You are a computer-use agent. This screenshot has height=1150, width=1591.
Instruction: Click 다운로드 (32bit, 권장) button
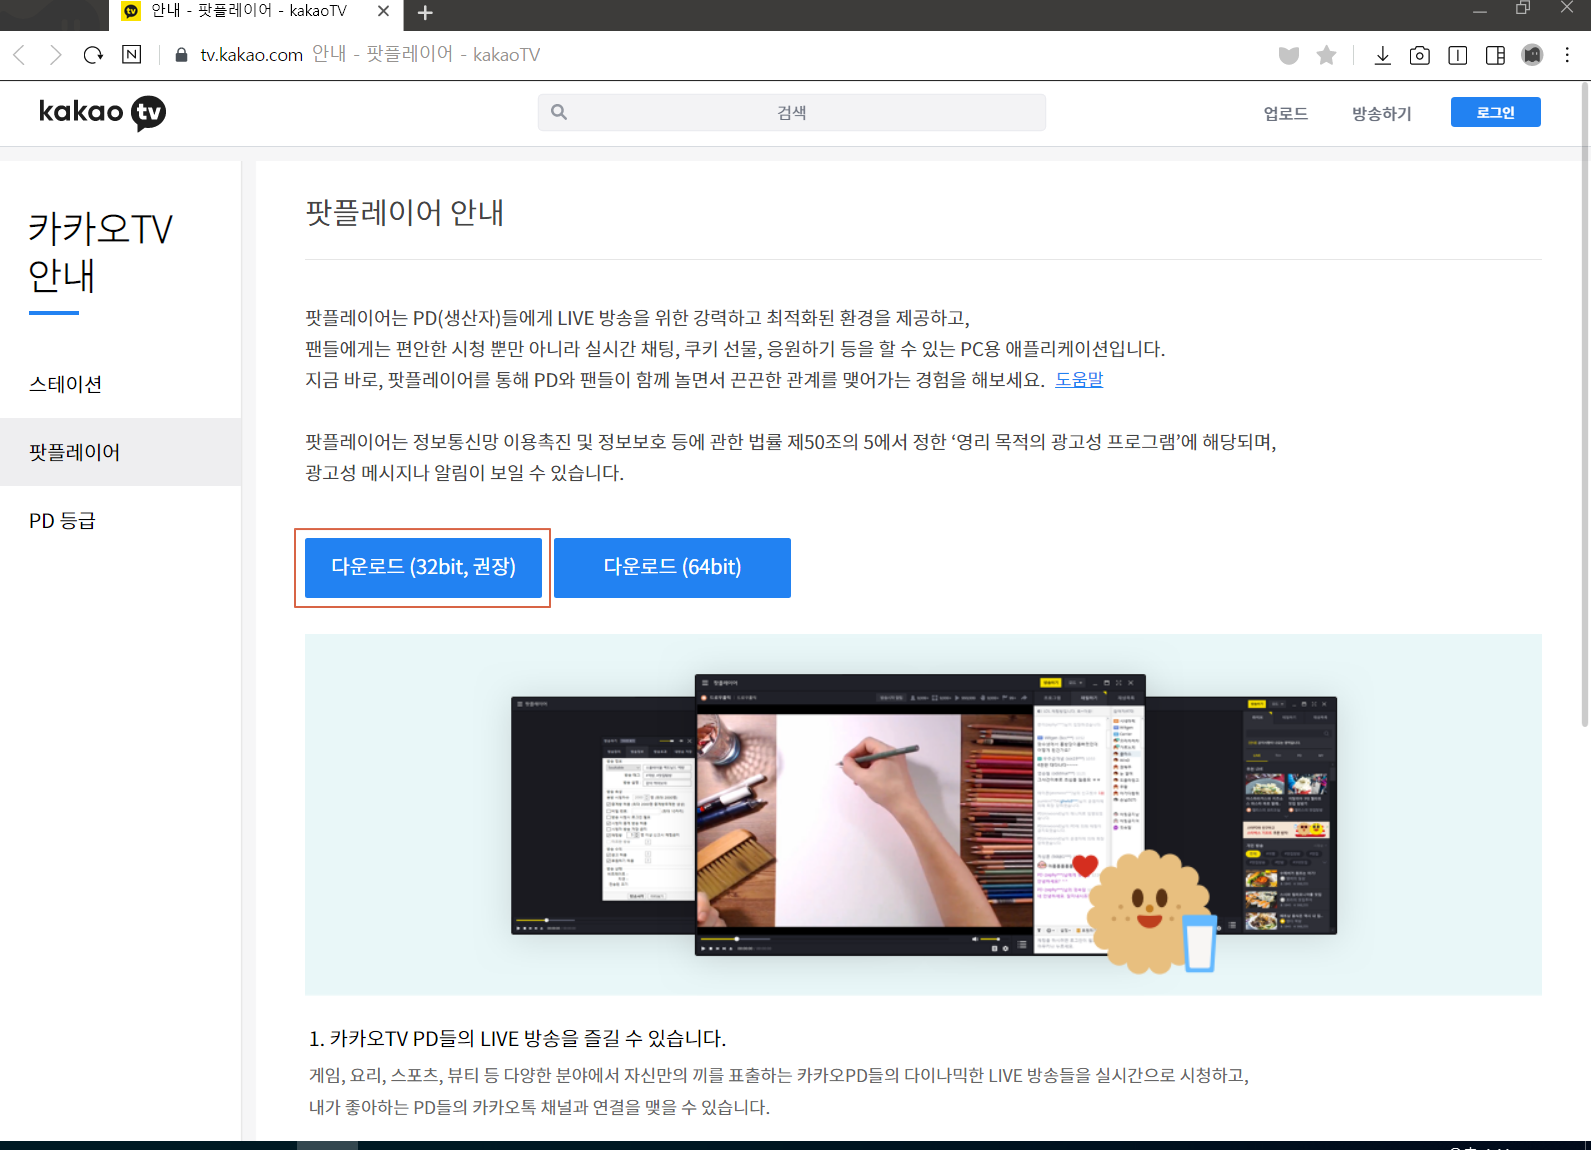pos(423,567)
